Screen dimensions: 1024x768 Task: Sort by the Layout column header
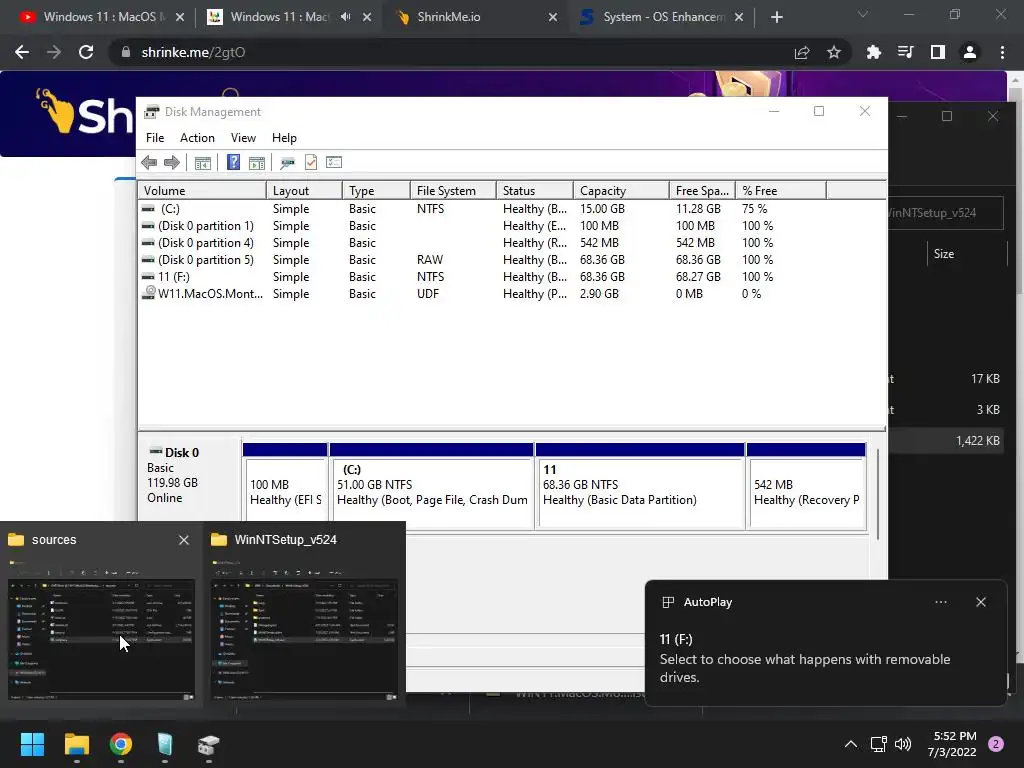304,191
